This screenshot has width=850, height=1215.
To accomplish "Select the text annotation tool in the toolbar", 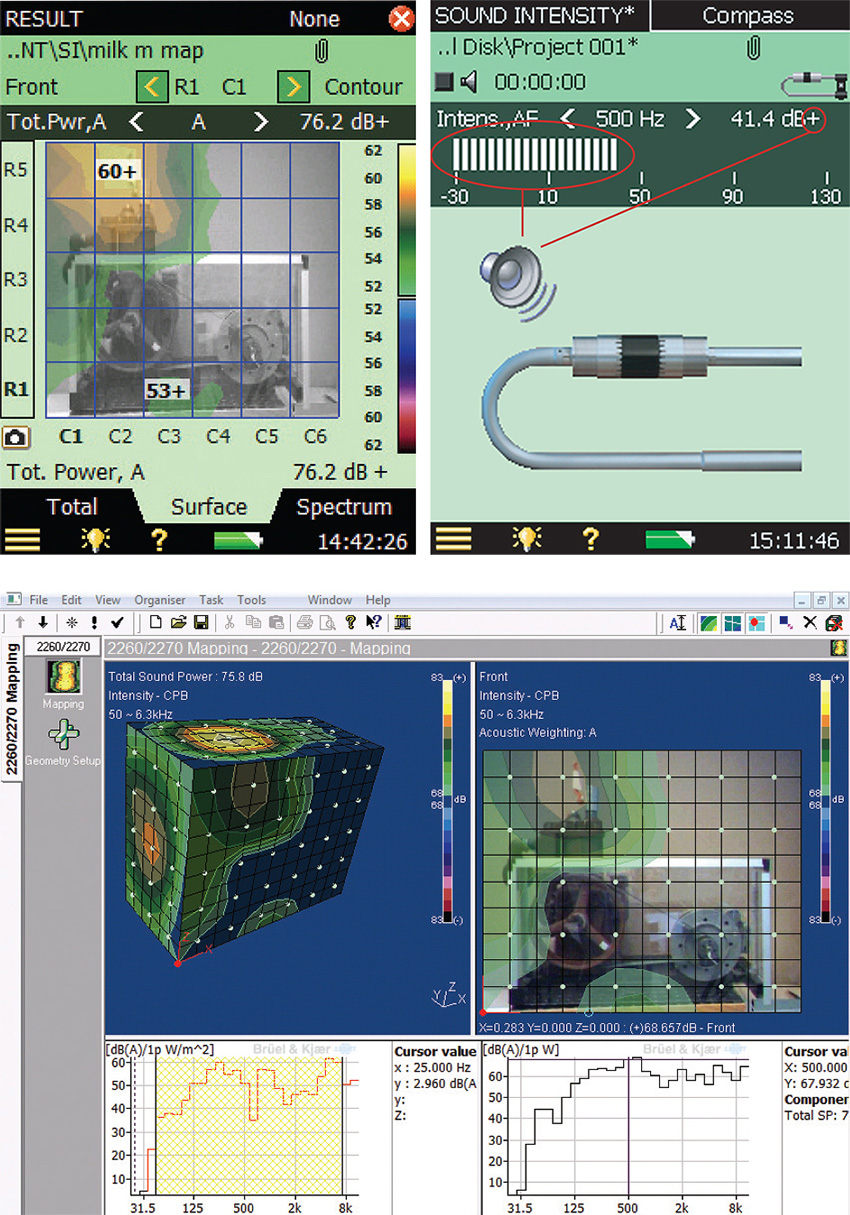I will click(x=677, y=622).
